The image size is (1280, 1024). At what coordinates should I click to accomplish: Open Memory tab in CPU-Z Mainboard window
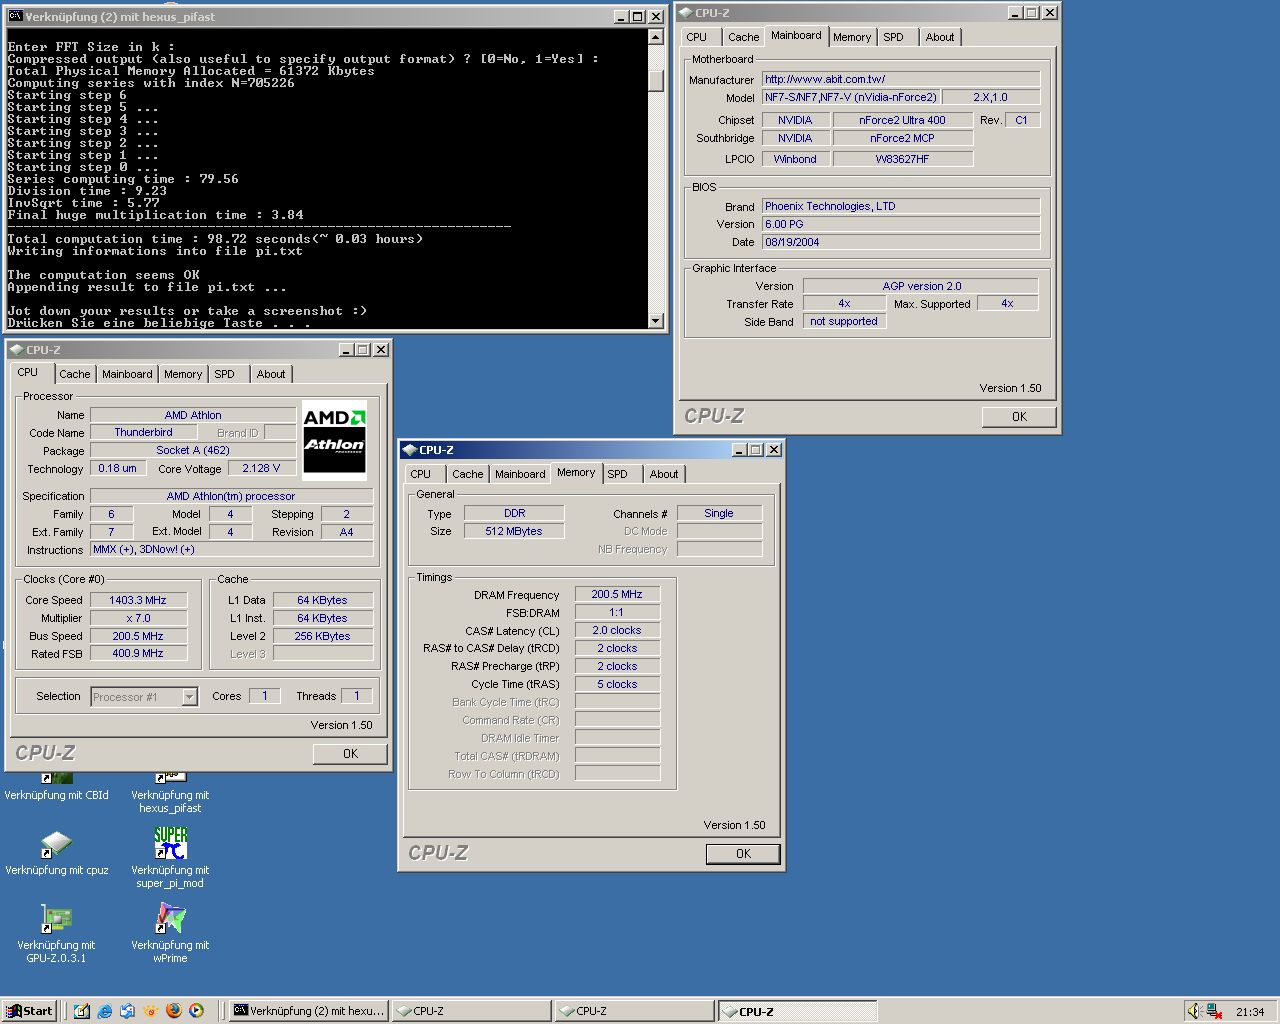click(x=852, y=37)
